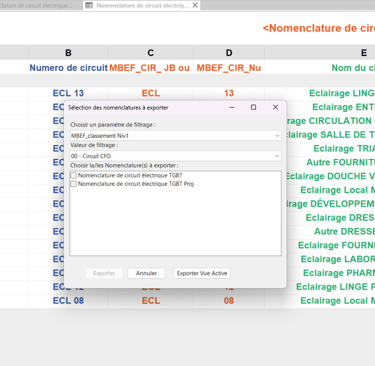Click the Eclairage TRIA cell
The width and height of the screenshot is (375, 366).
[331, 149]
